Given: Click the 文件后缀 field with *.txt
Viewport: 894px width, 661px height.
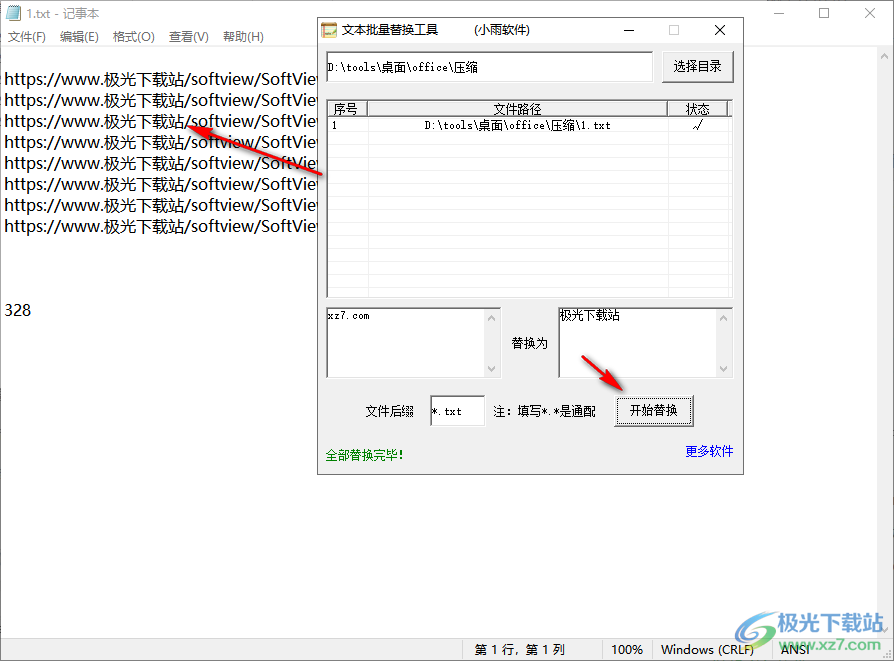Looking at the screenshot, I should pyautogui.click(x=457, y=411).
